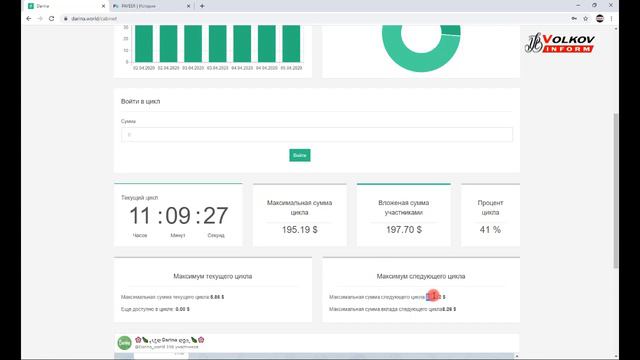This screenshot has height=360, width=640.
Task: Click the Максимальная сумма вклада следующего цикла line
Action: tap(393, 309)
